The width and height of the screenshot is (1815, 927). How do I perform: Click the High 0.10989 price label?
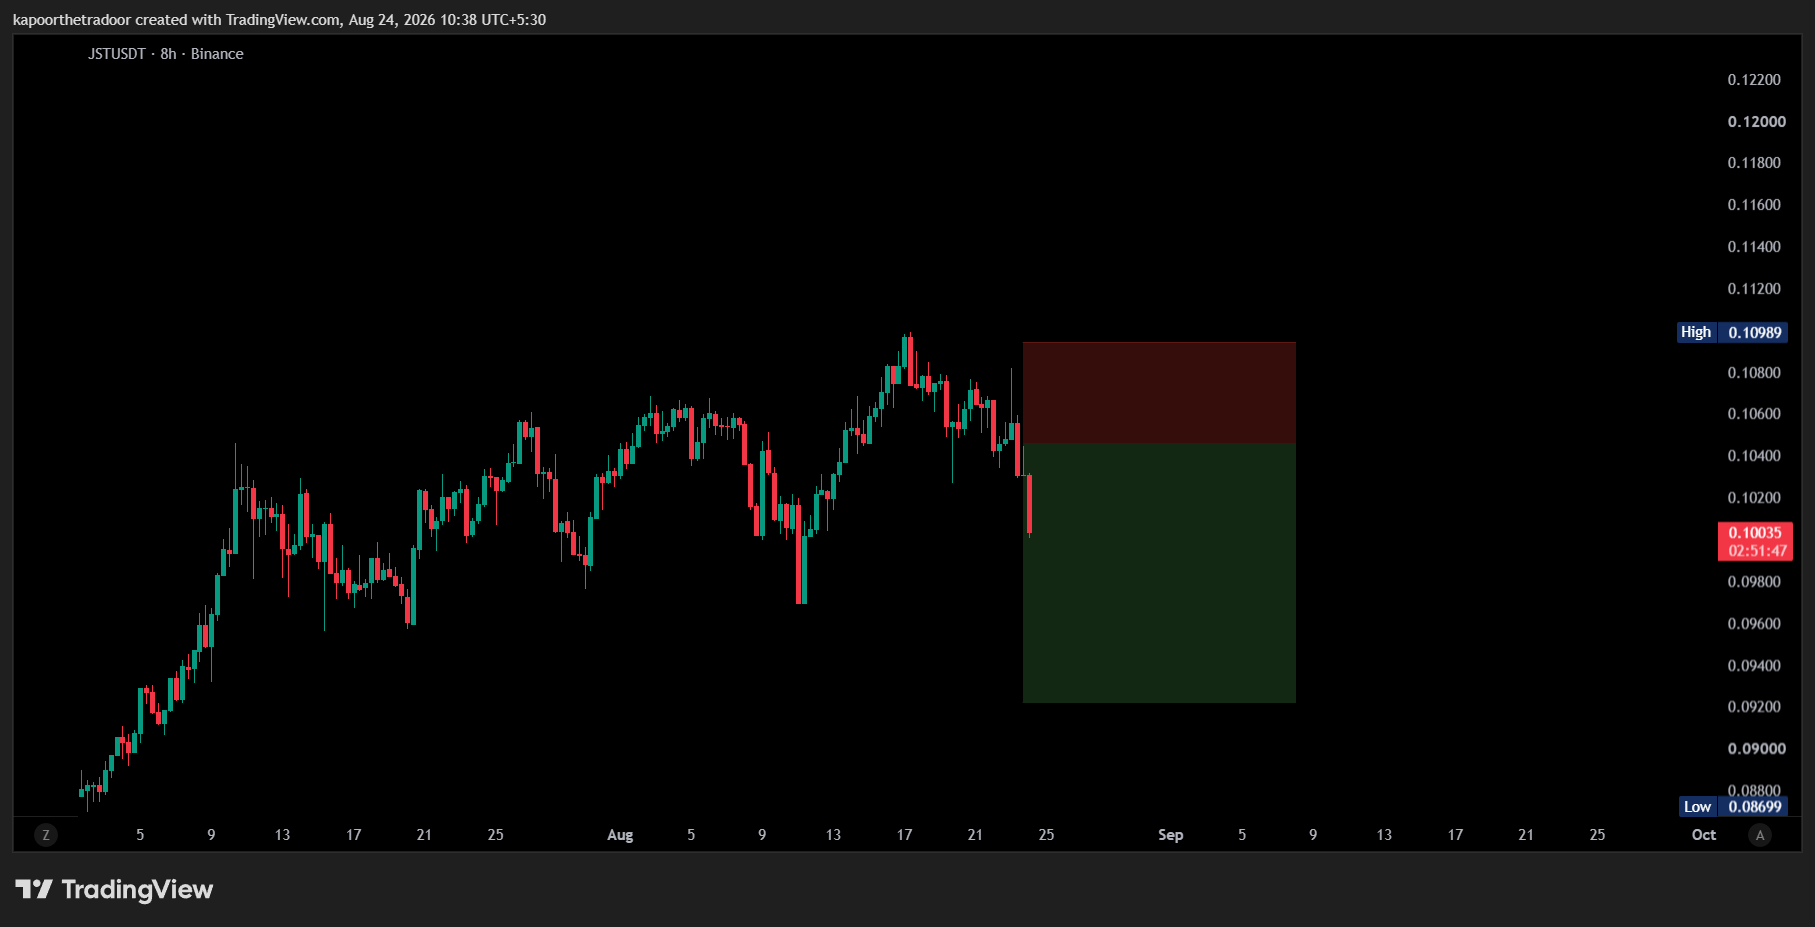coord(1732,332)
